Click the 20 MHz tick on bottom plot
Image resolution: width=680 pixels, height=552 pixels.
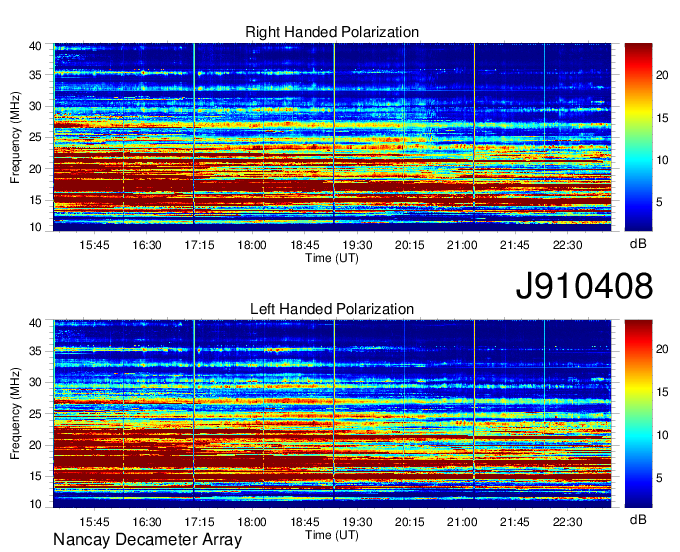pos(35,445)
